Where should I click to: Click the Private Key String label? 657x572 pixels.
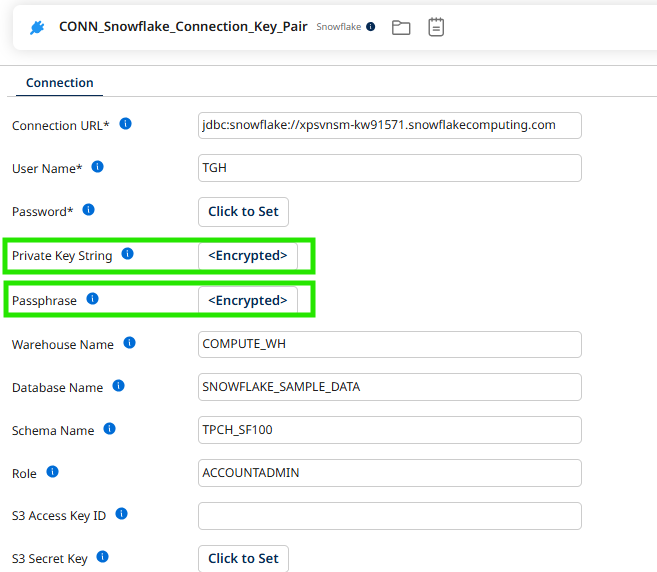[x=62, y=256]
